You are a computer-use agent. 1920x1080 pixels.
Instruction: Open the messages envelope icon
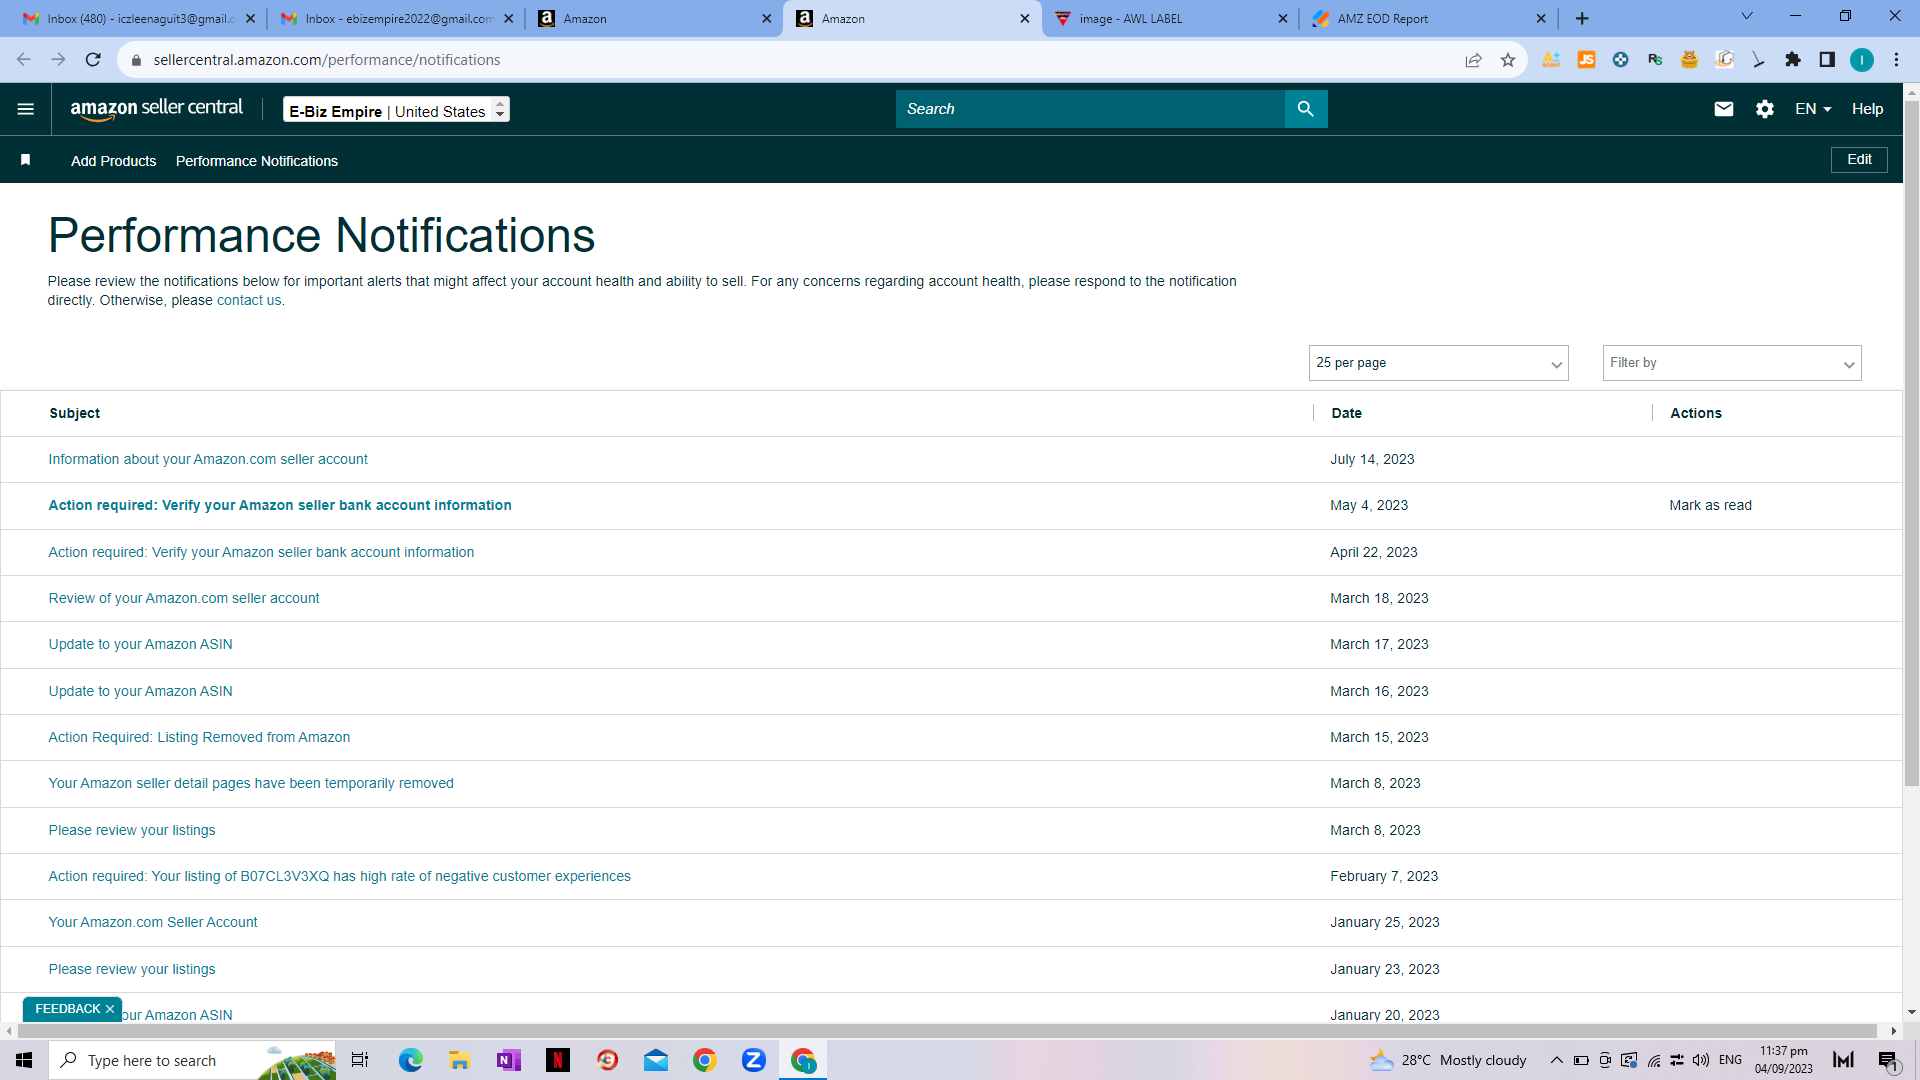(x=1724, y=109)
